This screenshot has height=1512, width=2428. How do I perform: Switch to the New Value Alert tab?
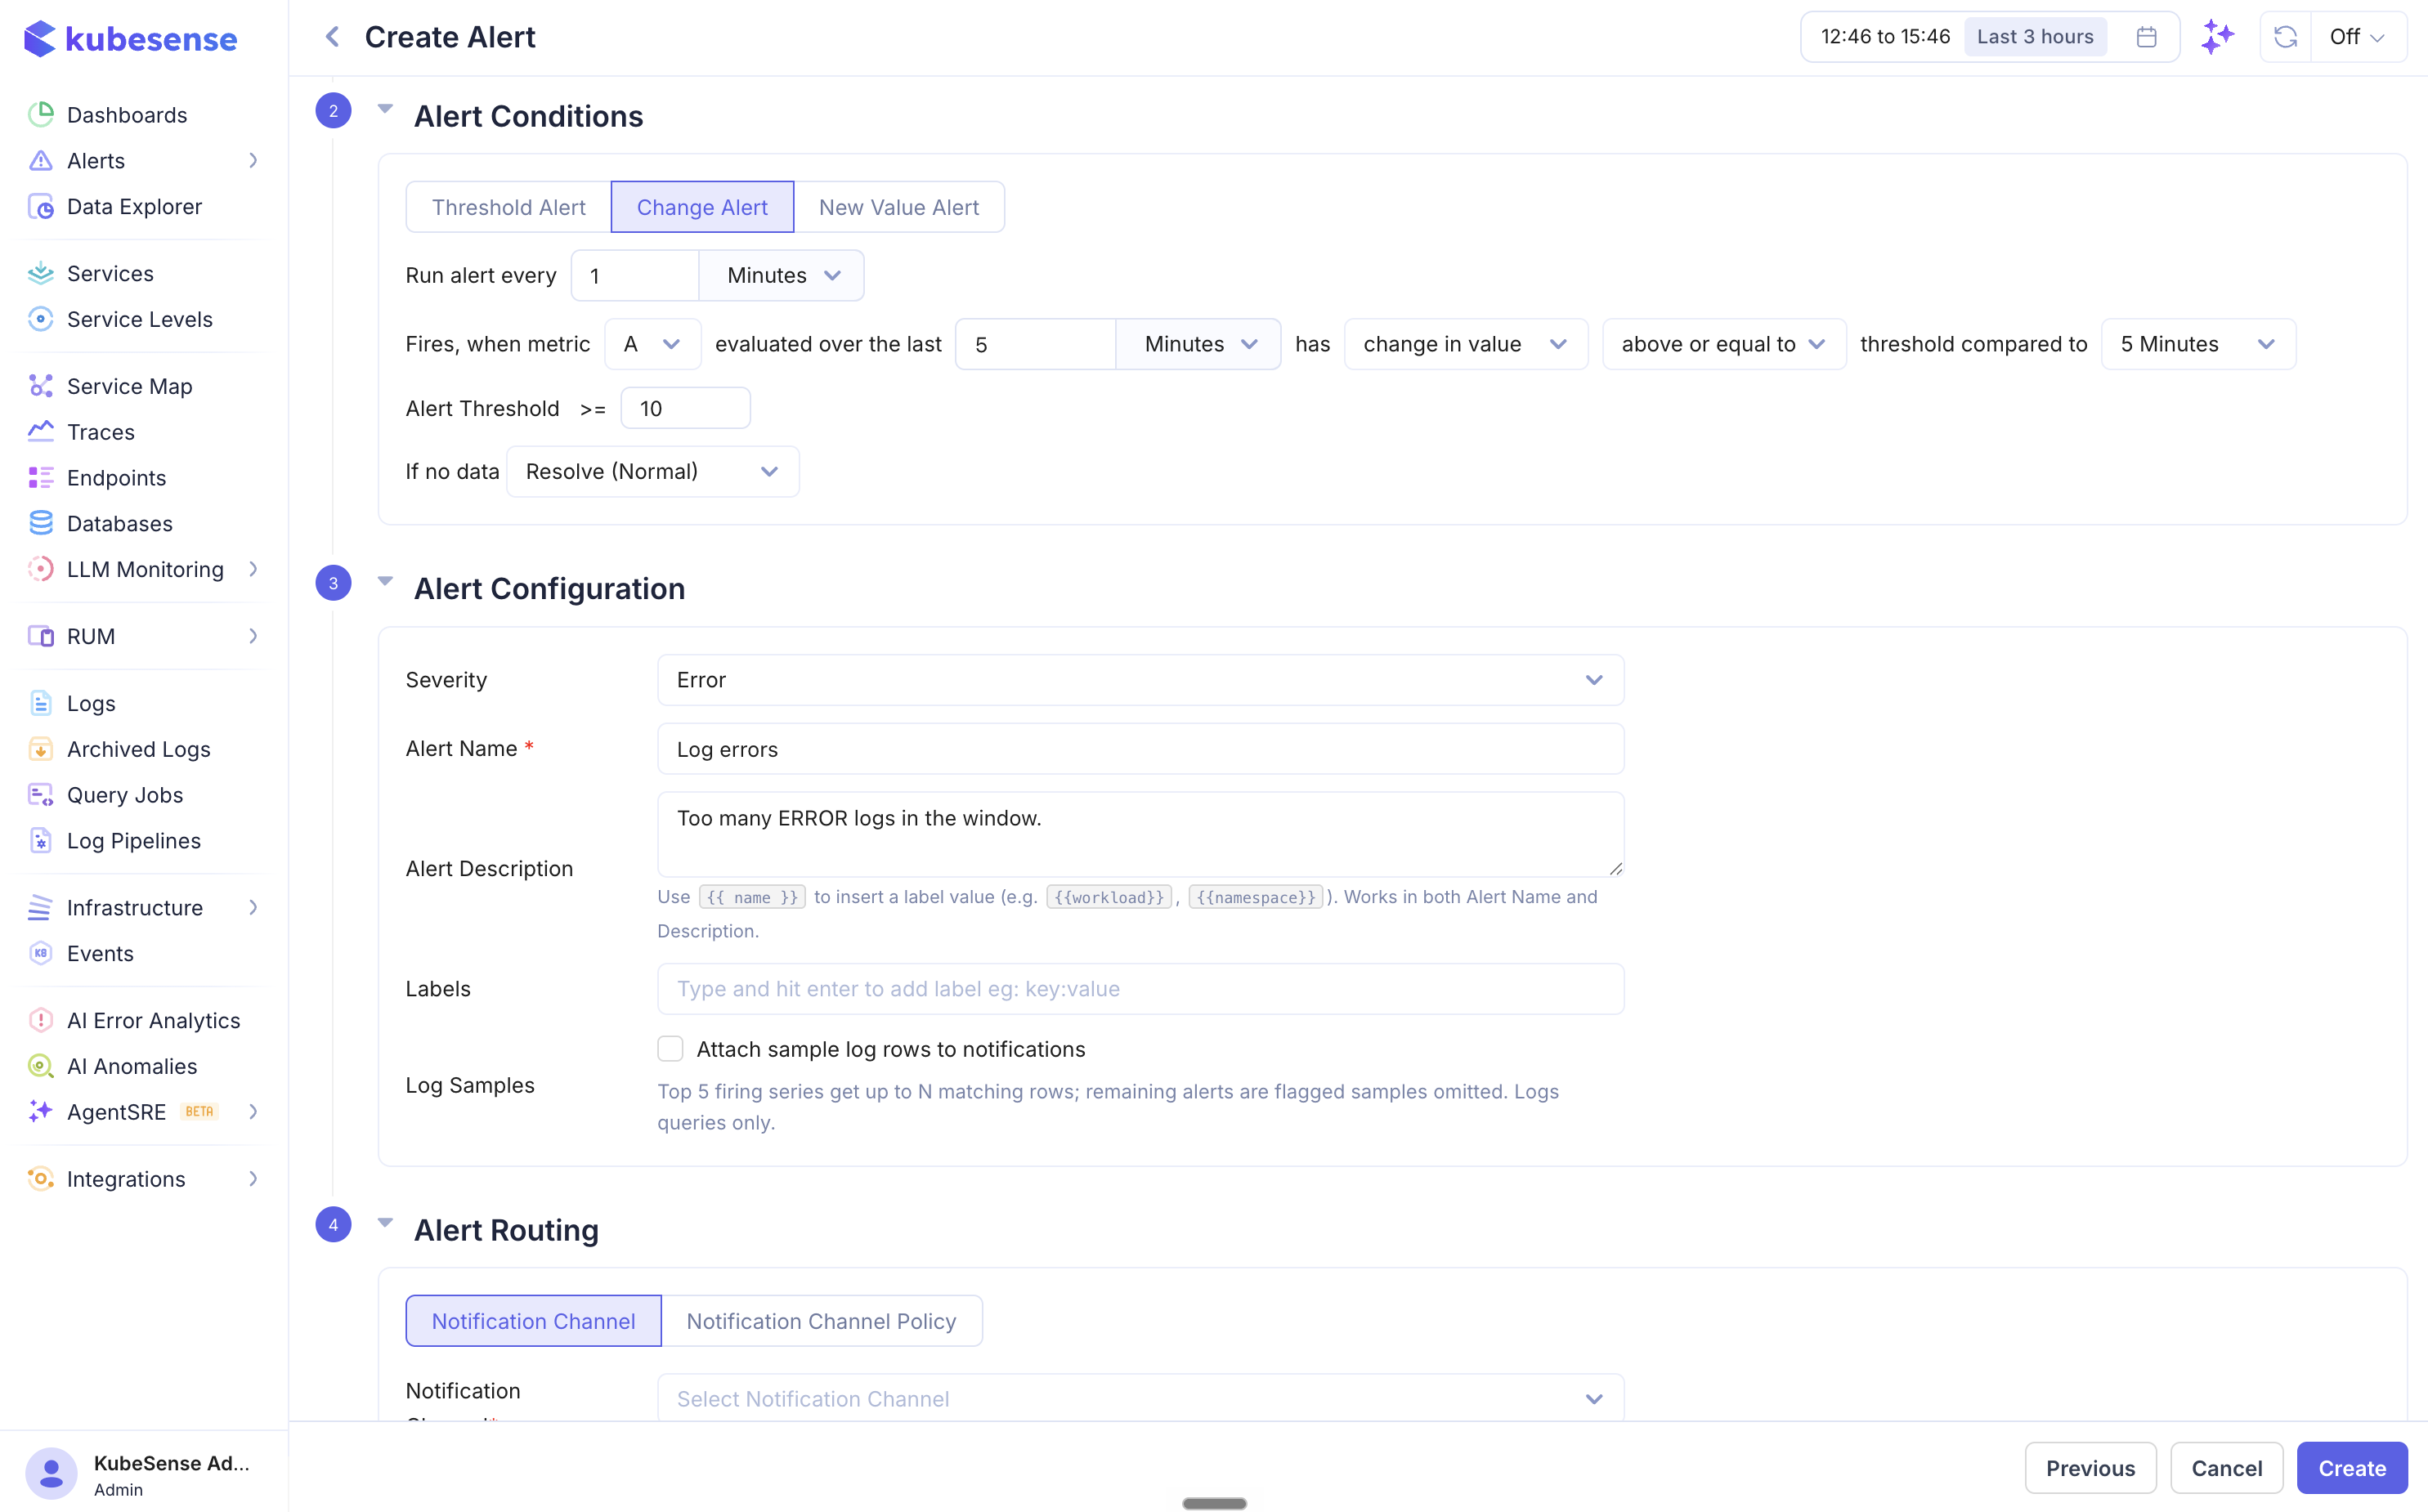coord(899,207)
